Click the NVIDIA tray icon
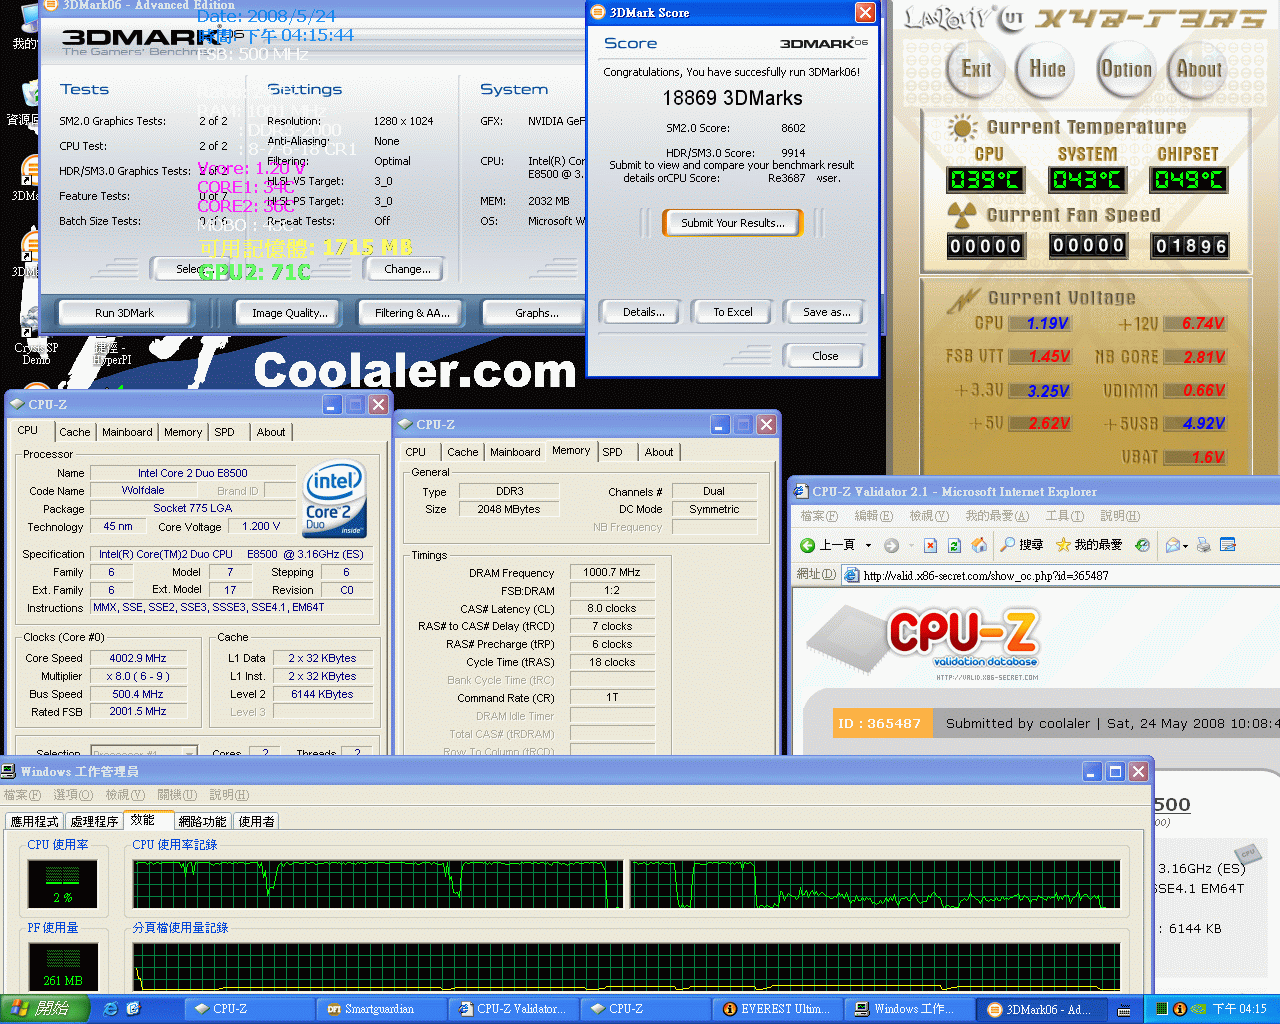 coord(1198,1009)
